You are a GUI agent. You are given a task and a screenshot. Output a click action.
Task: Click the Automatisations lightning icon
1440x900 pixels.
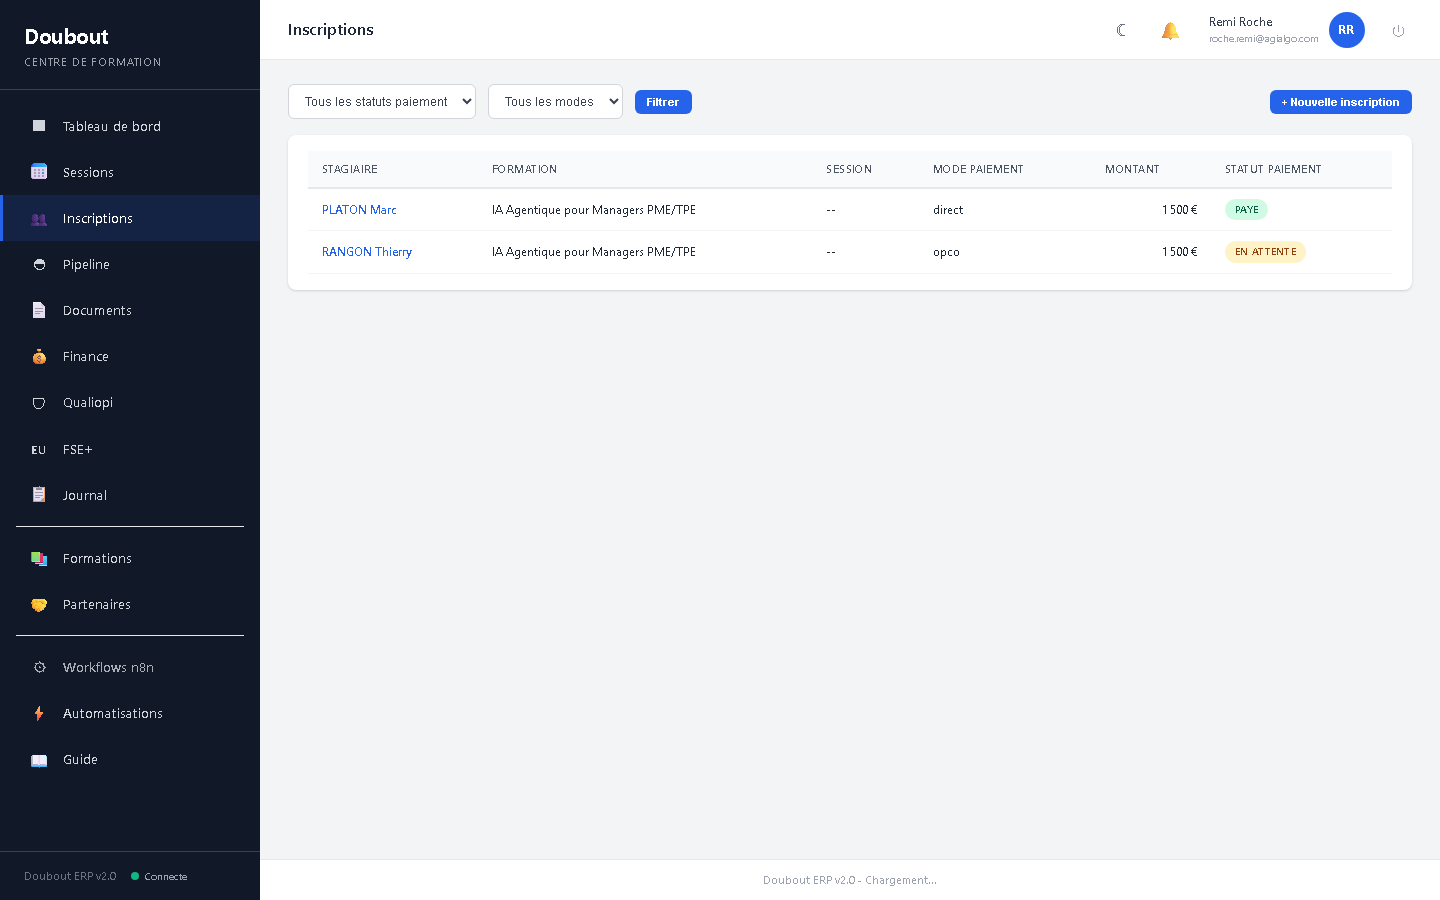39,713
